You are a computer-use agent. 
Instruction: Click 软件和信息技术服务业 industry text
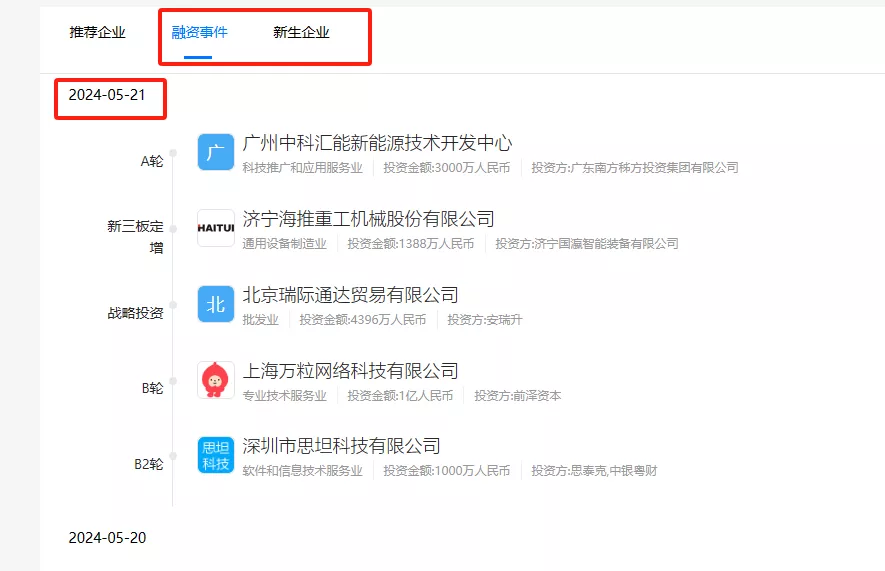click(x=303, y=471)
